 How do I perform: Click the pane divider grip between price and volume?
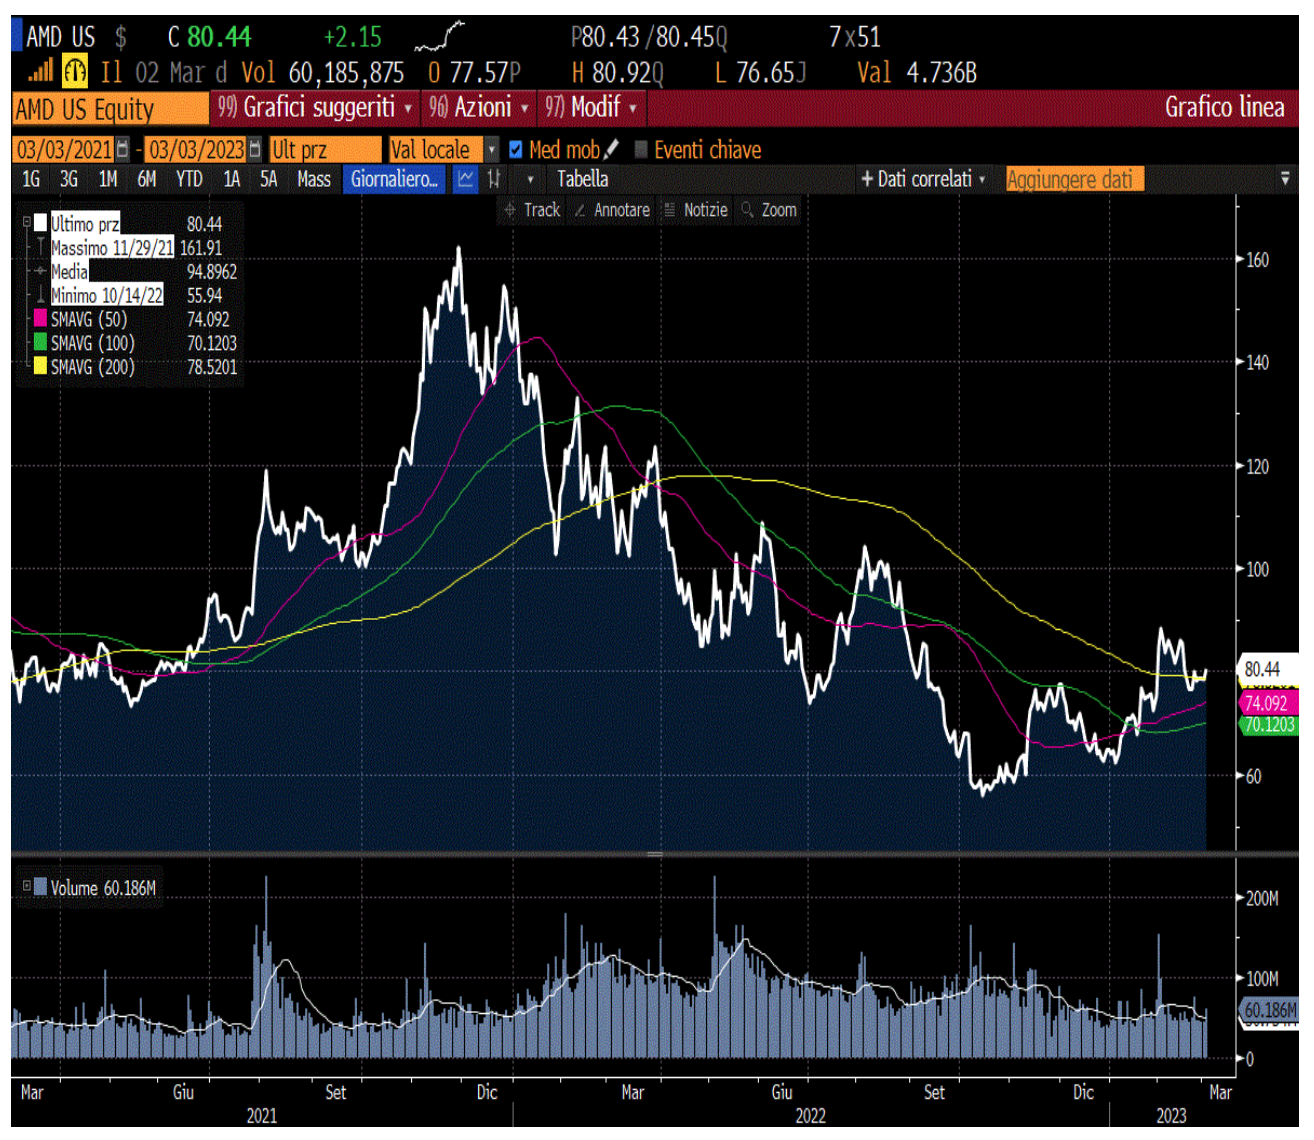click(655, 855)
